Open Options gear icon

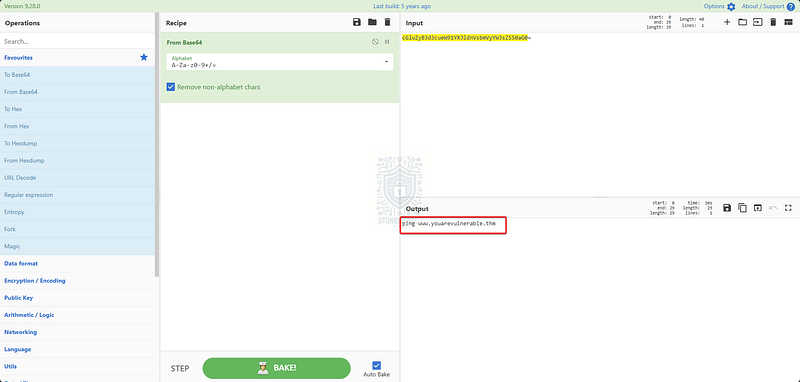731,7
